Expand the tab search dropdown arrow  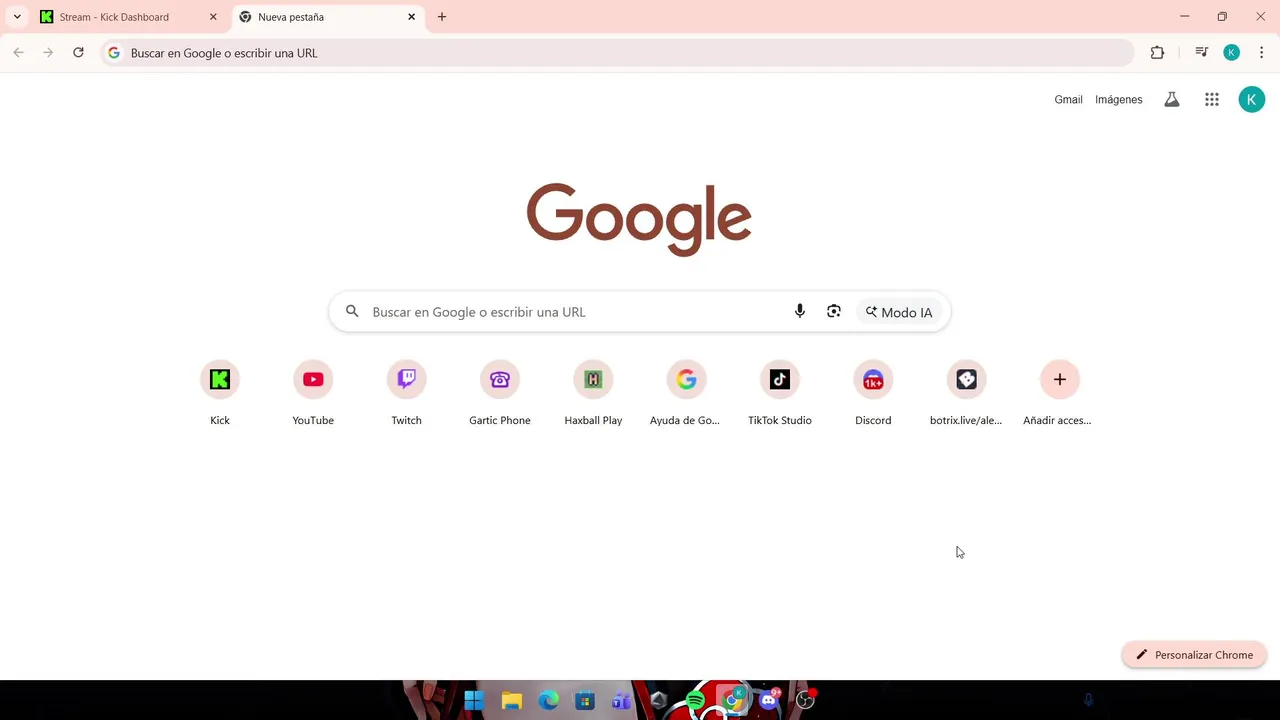pyautogui.click(x=17, y=17)
